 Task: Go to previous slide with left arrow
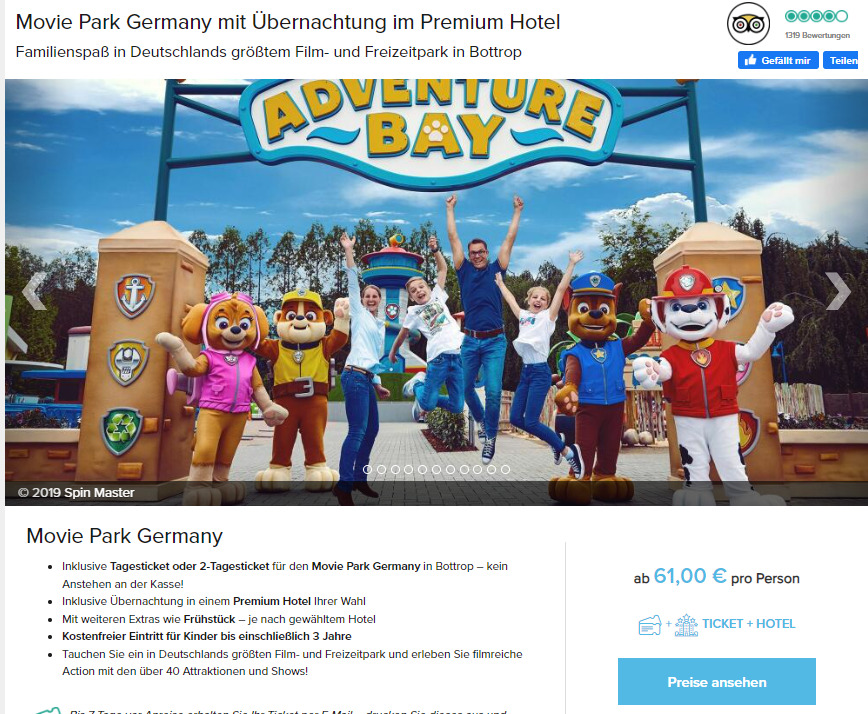[x=34, y=290]
